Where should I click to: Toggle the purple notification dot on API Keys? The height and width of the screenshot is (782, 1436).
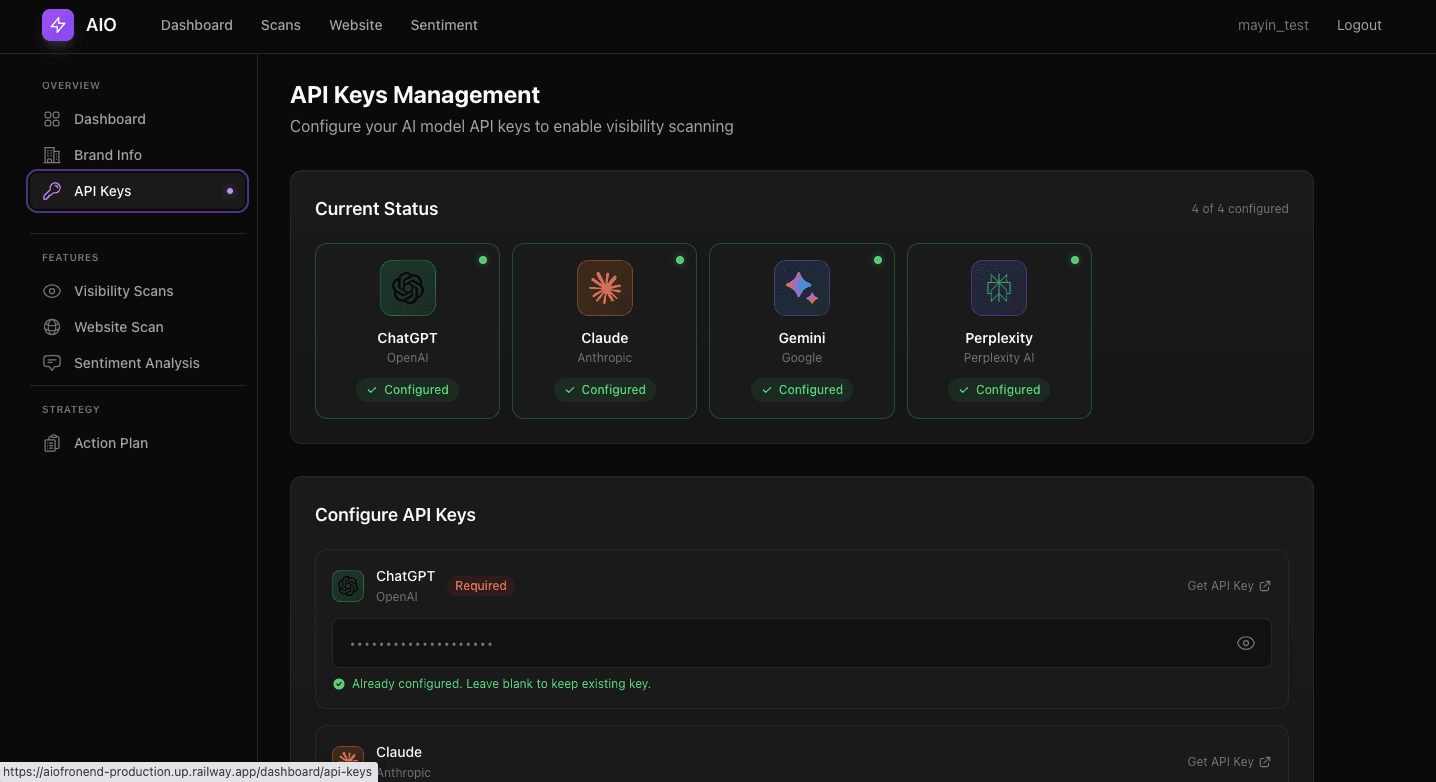coord(230,191)
